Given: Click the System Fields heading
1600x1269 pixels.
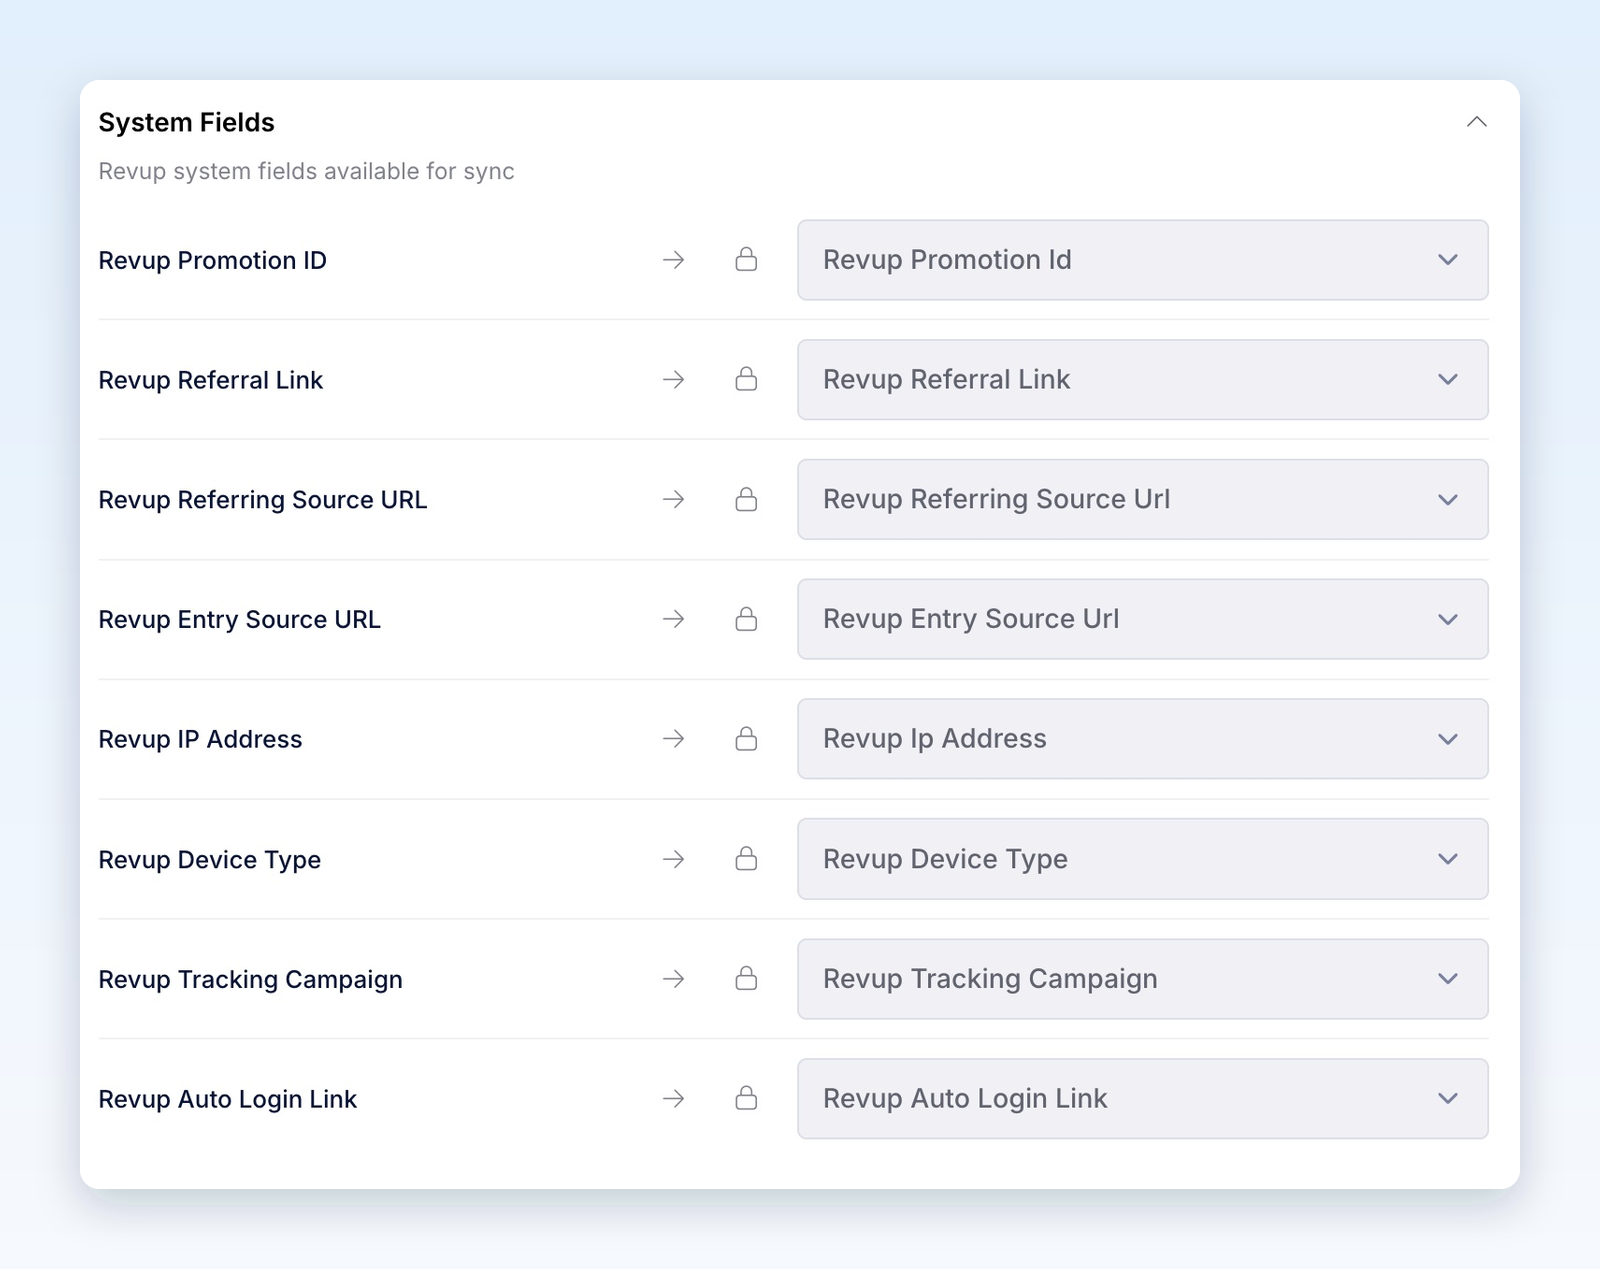Looking at the screenshot, I should pyautogui.click(x=186, y=122).
